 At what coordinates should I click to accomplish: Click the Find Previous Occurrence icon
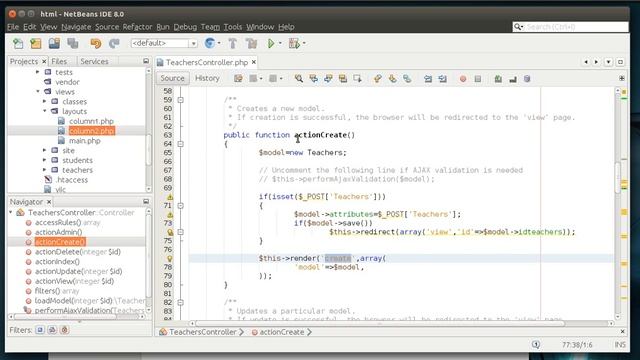pyautogui.click(x=313, y=78)
